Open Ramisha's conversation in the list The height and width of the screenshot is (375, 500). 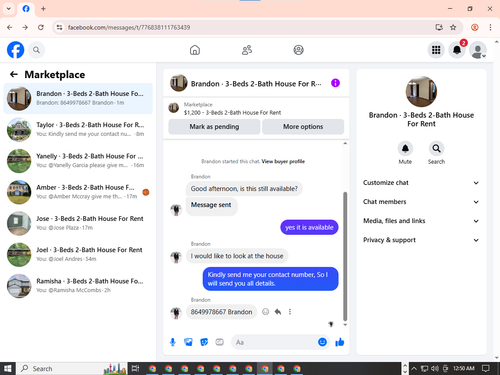click(x=78, y=286)
